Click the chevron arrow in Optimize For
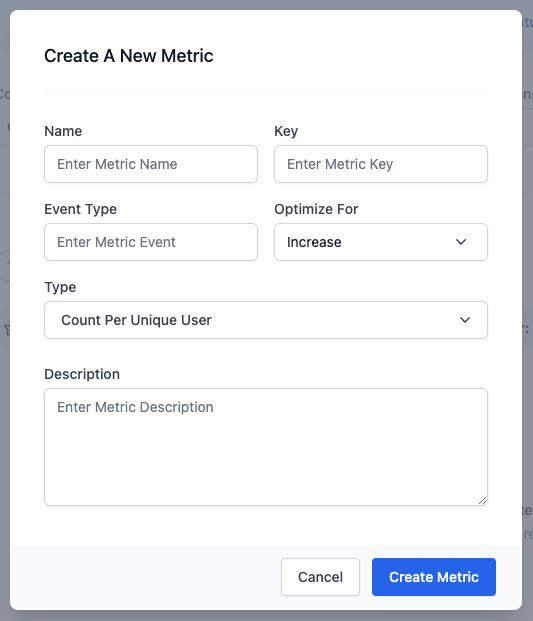This screenshot has width=533, height=621. (461, 242)
